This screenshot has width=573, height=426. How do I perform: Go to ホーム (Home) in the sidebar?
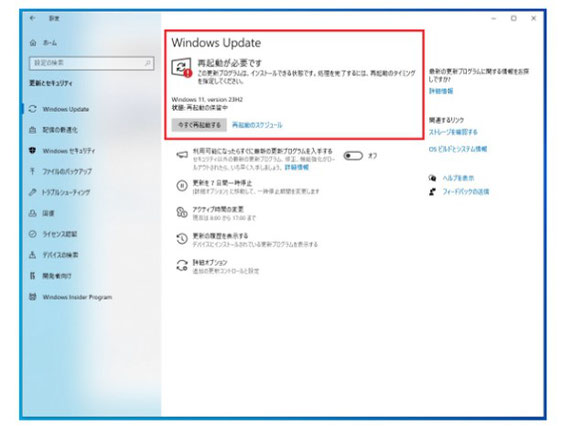50,43
